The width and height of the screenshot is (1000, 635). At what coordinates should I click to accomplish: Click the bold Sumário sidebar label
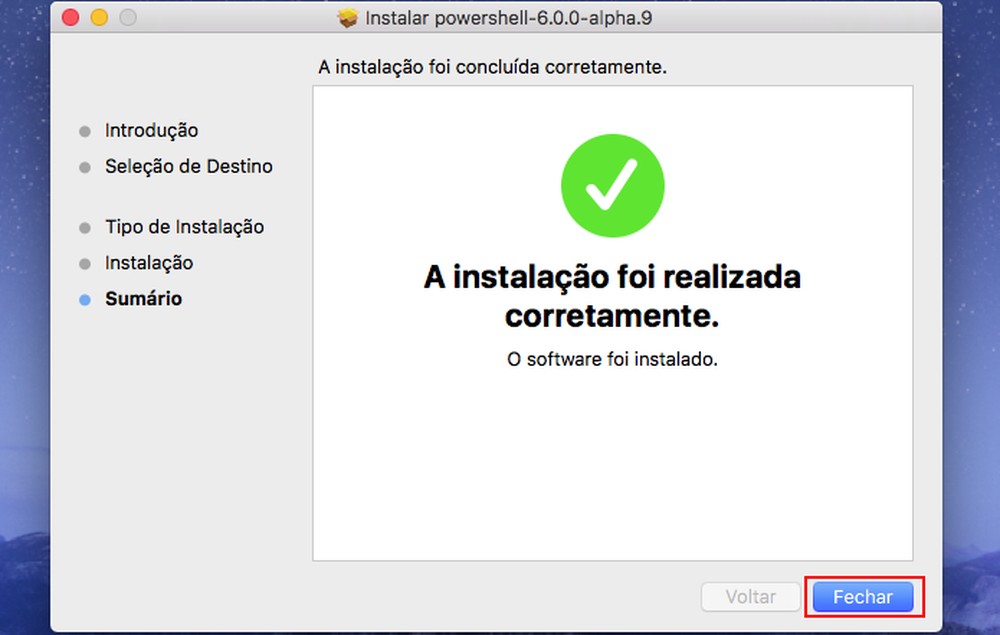point(143,298)
